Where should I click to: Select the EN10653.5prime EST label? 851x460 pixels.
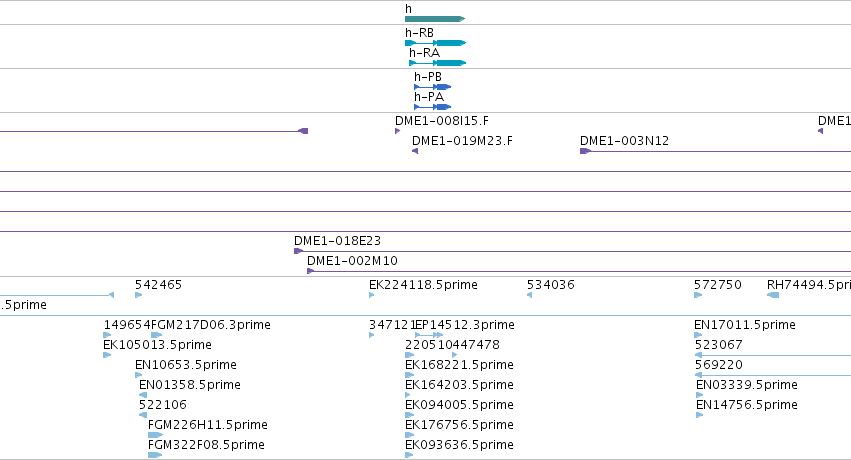coord(186,365)
